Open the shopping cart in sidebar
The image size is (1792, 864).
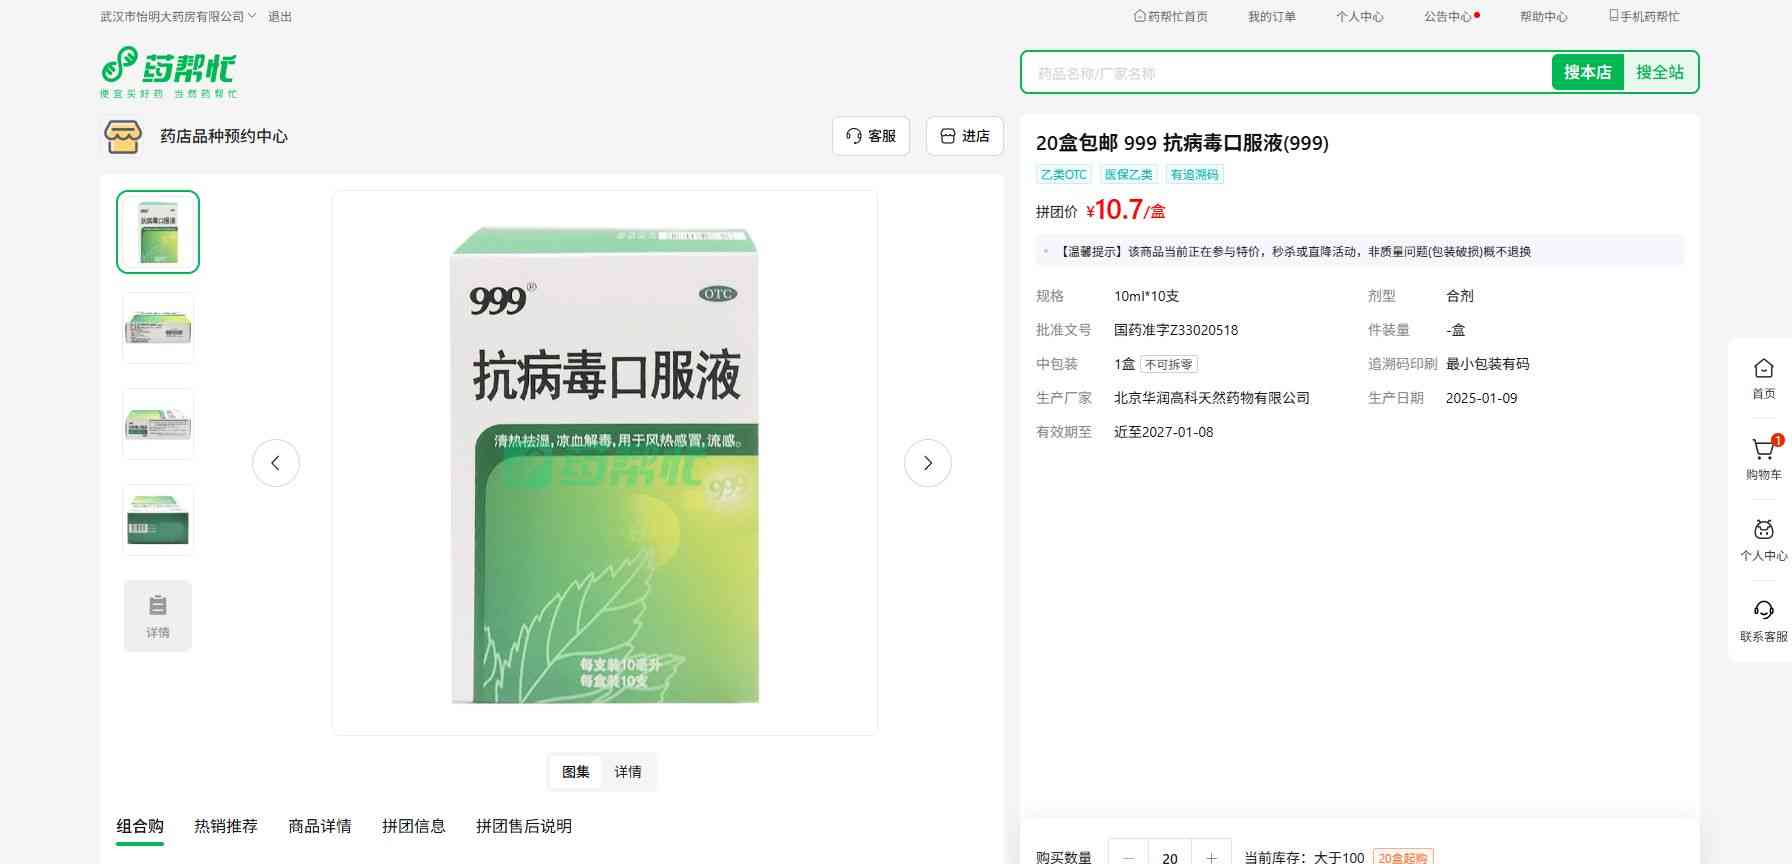pos(1763,450)
